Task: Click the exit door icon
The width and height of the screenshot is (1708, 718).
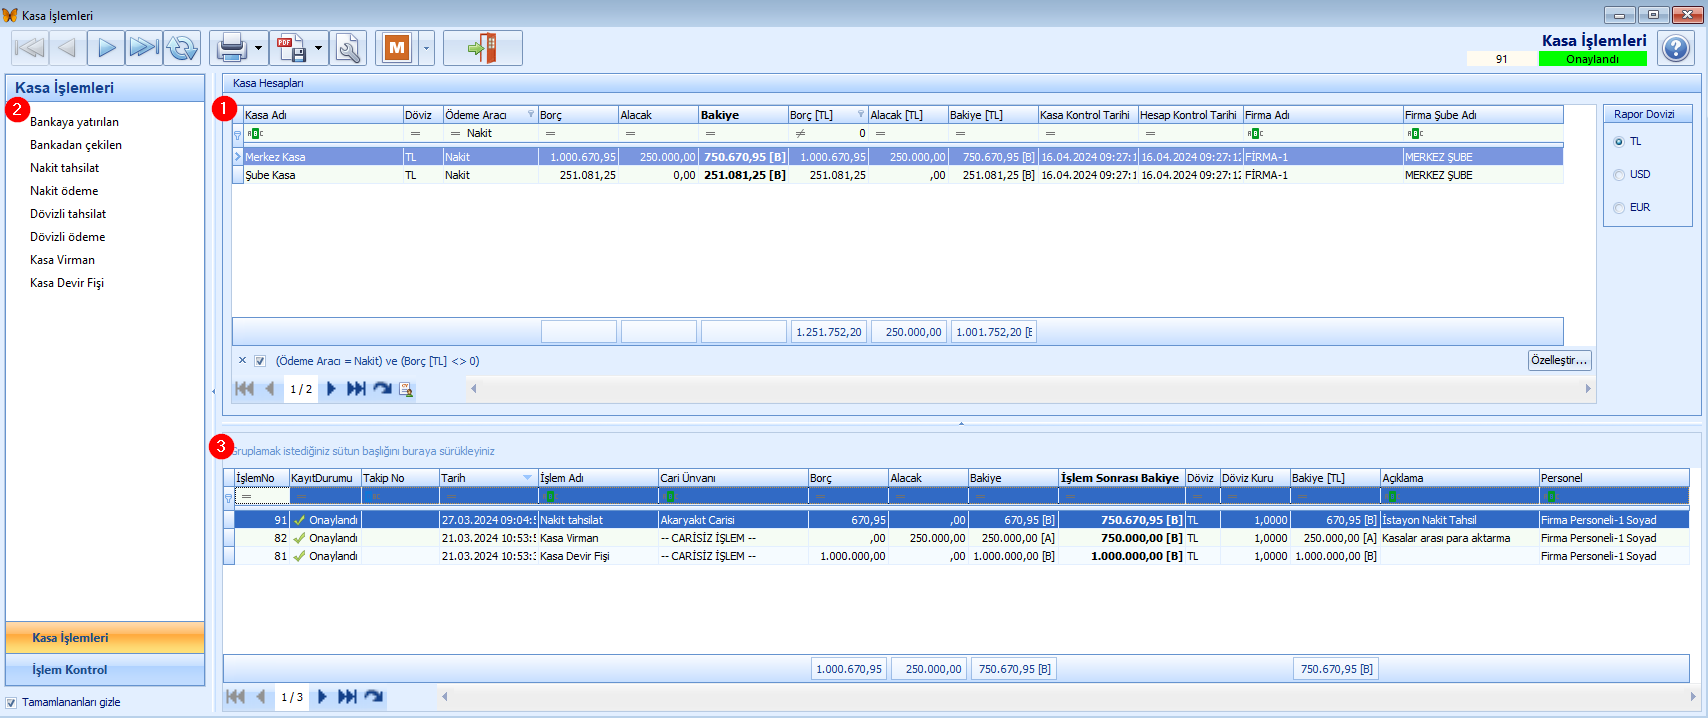Action: tap(482, 47)
